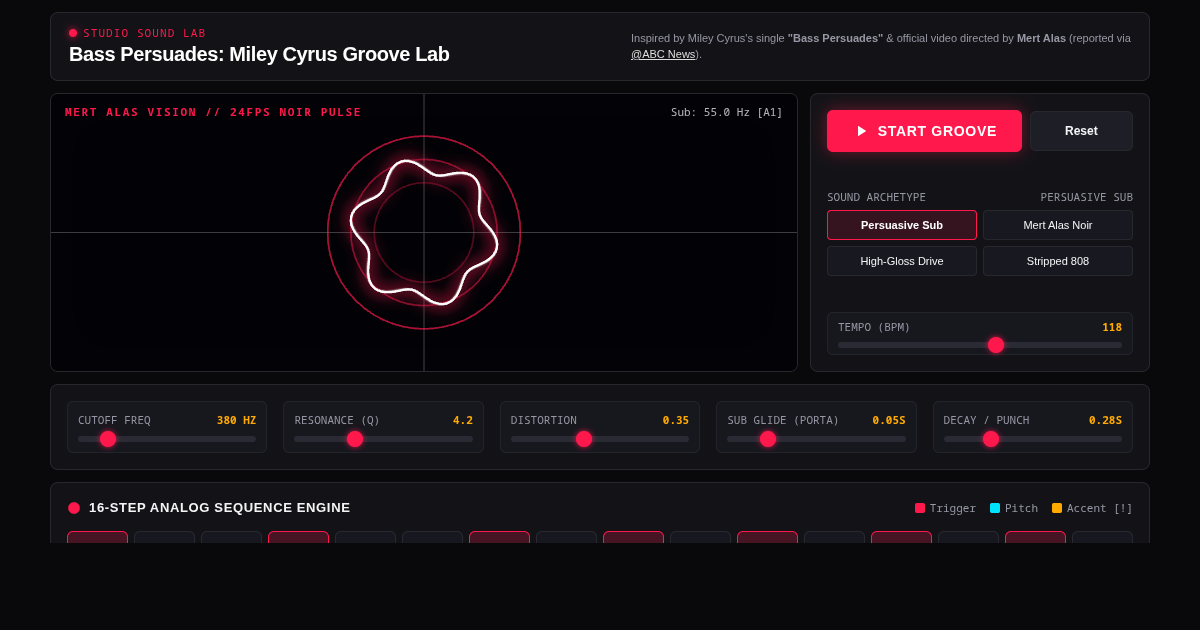Select the Persuasive Sub archetype
This screenshot has width=1200, height=630.
click(x=902, y=225)
